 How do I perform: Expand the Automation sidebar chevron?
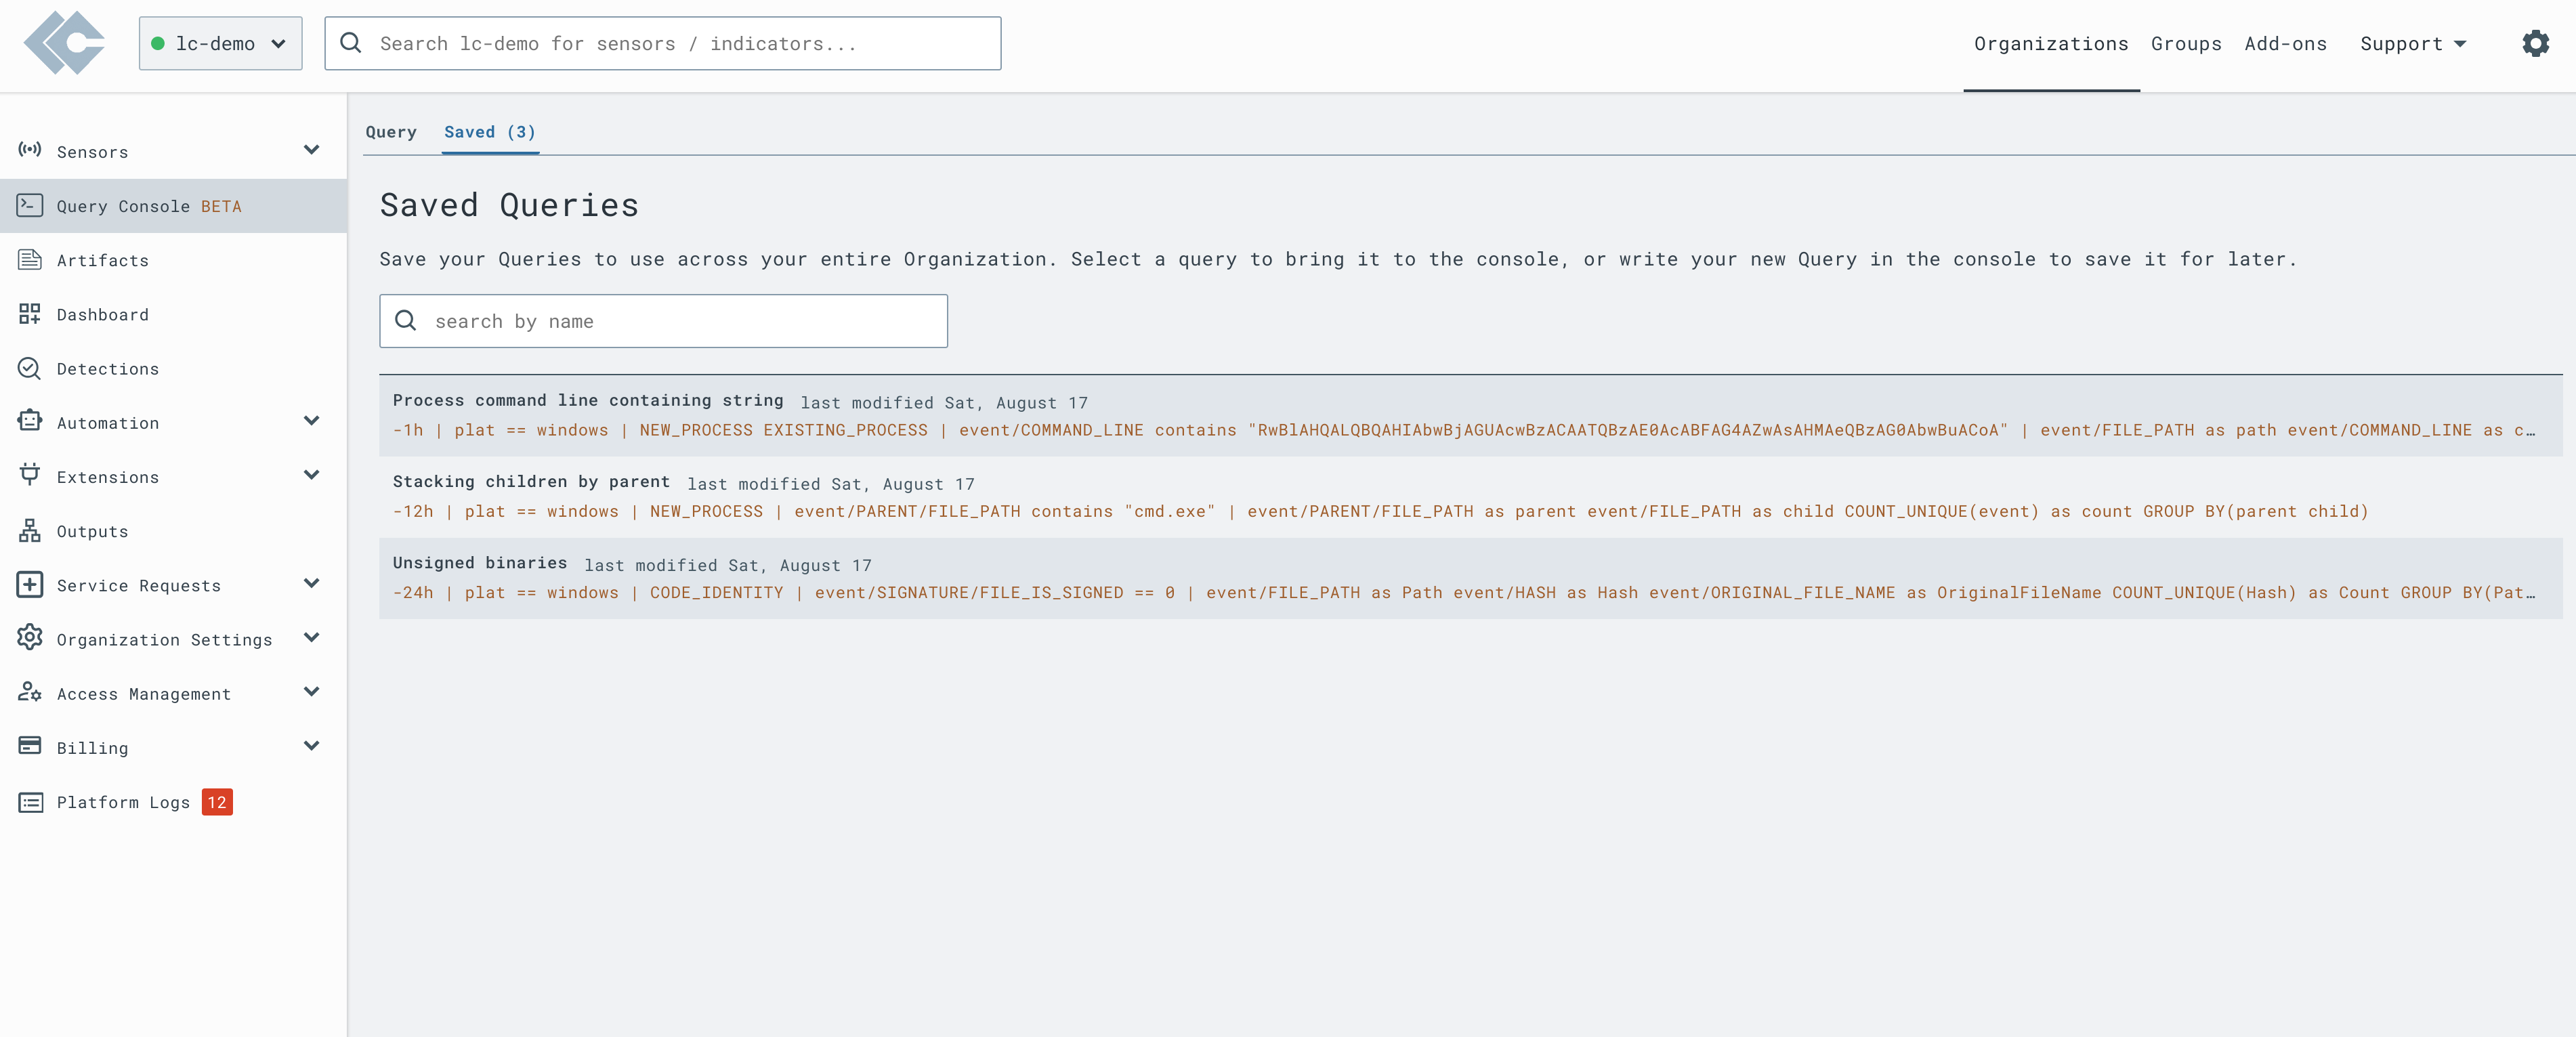point(311,422)
